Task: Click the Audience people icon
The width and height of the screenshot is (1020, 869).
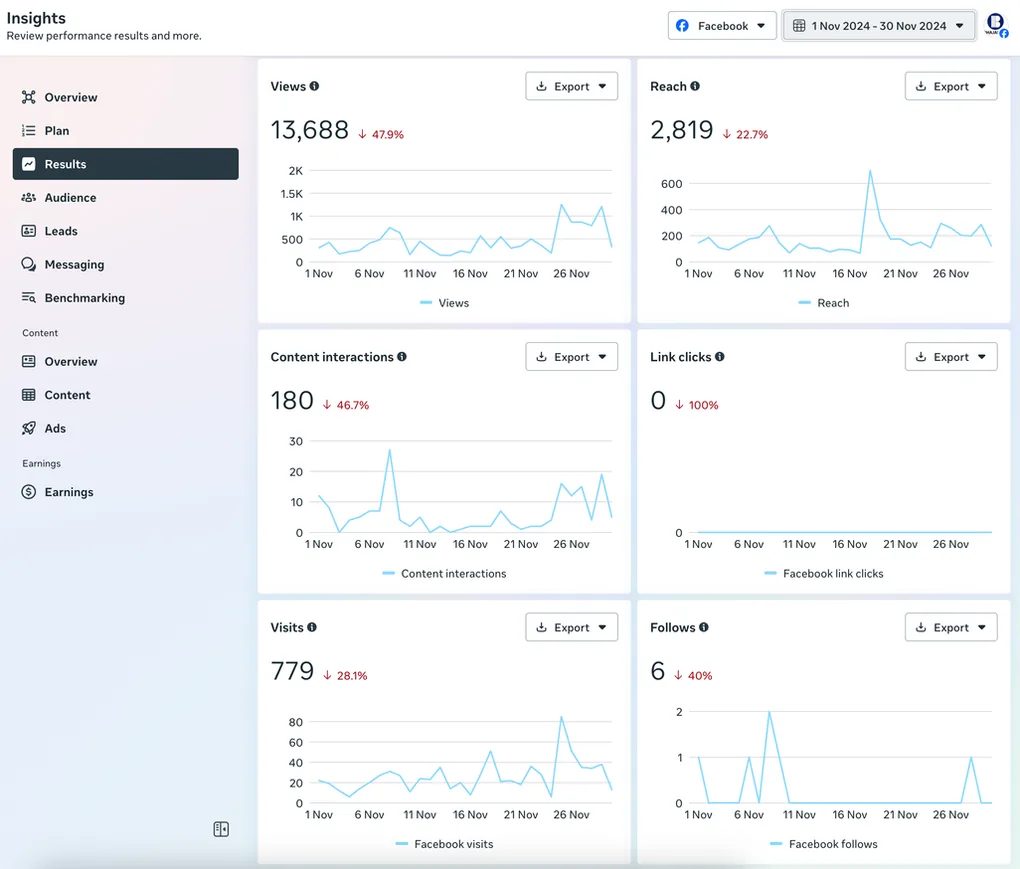Action: [x=29, y=198]
